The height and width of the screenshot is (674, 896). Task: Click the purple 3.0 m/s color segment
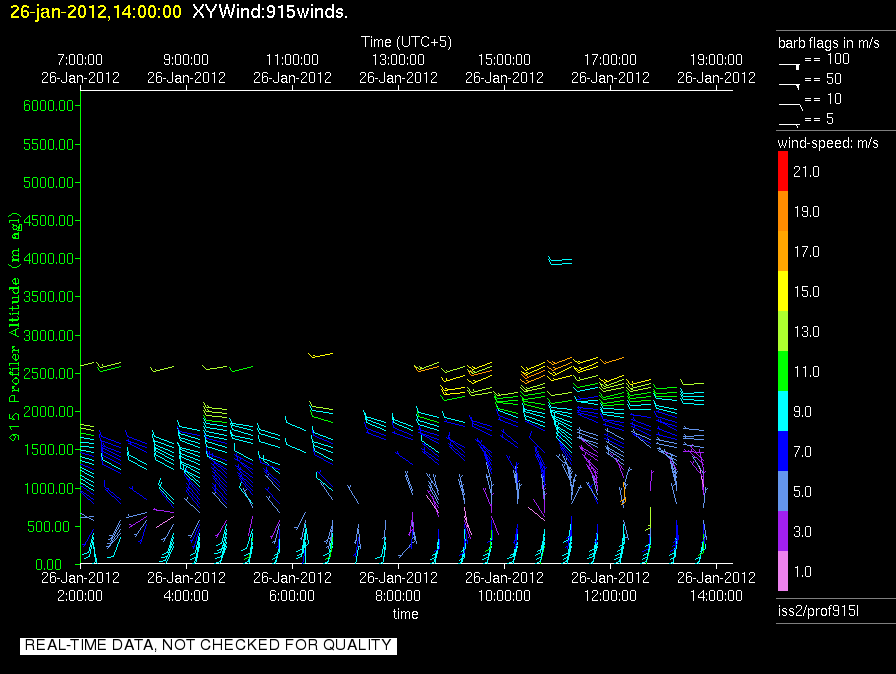click(x=783, y=531)
